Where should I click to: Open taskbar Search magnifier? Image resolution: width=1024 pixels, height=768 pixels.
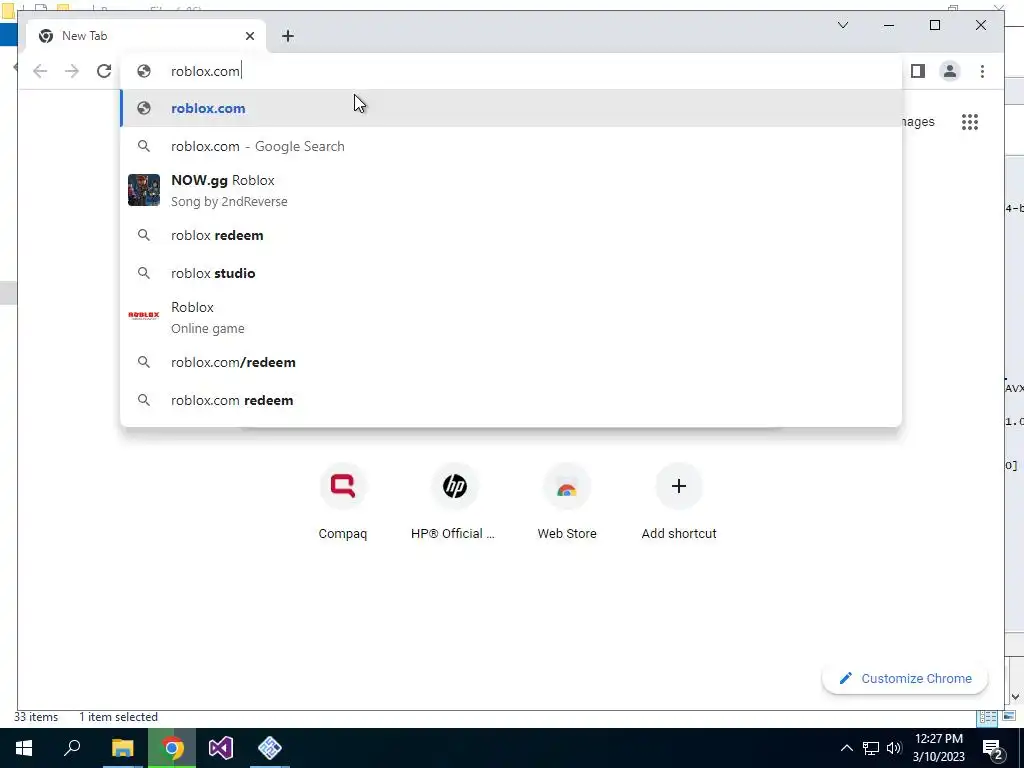[72, 748]
